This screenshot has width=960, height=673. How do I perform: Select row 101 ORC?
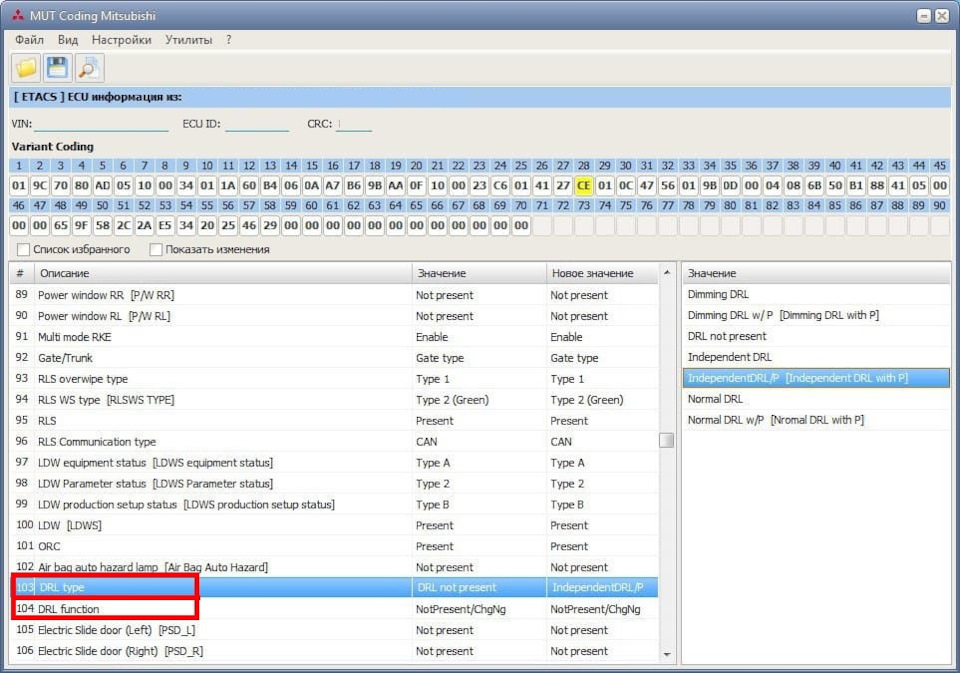click(x=334, y=546)
